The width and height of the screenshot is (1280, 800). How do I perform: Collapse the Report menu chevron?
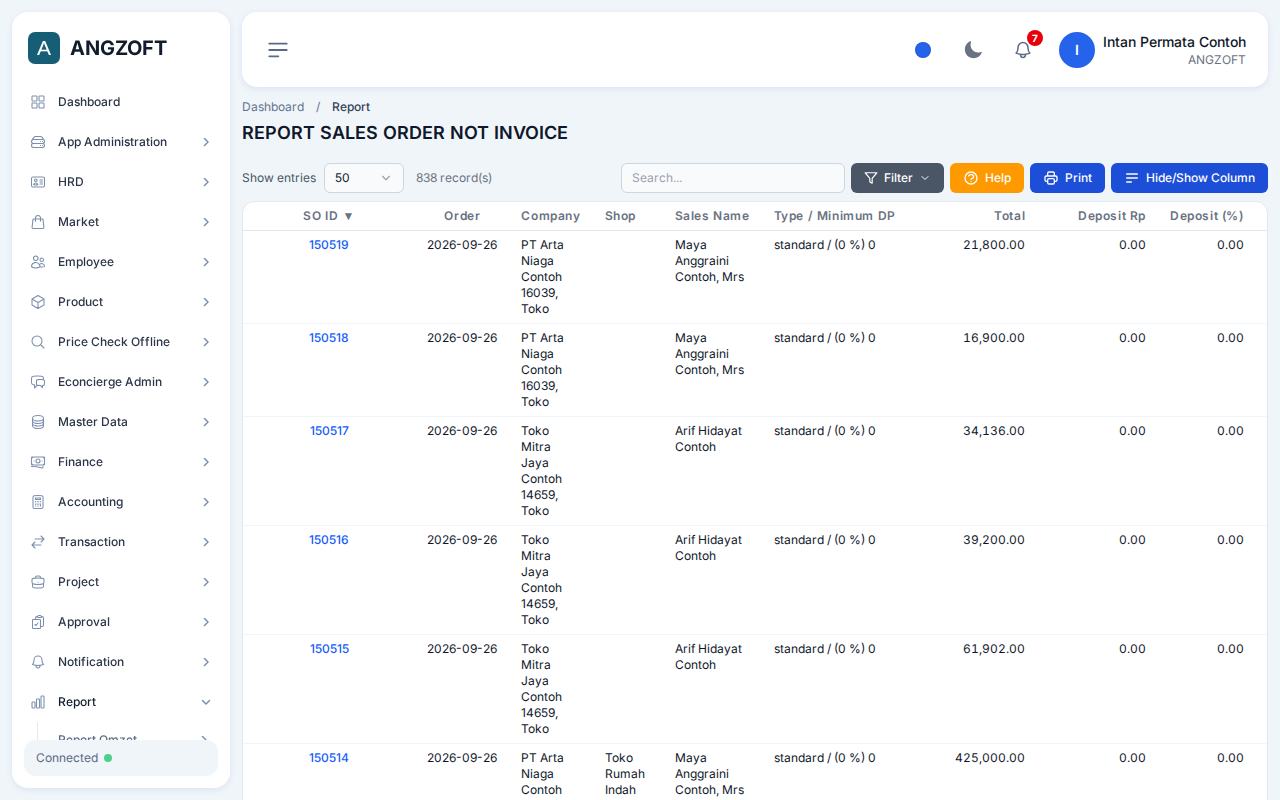point(206,702)
